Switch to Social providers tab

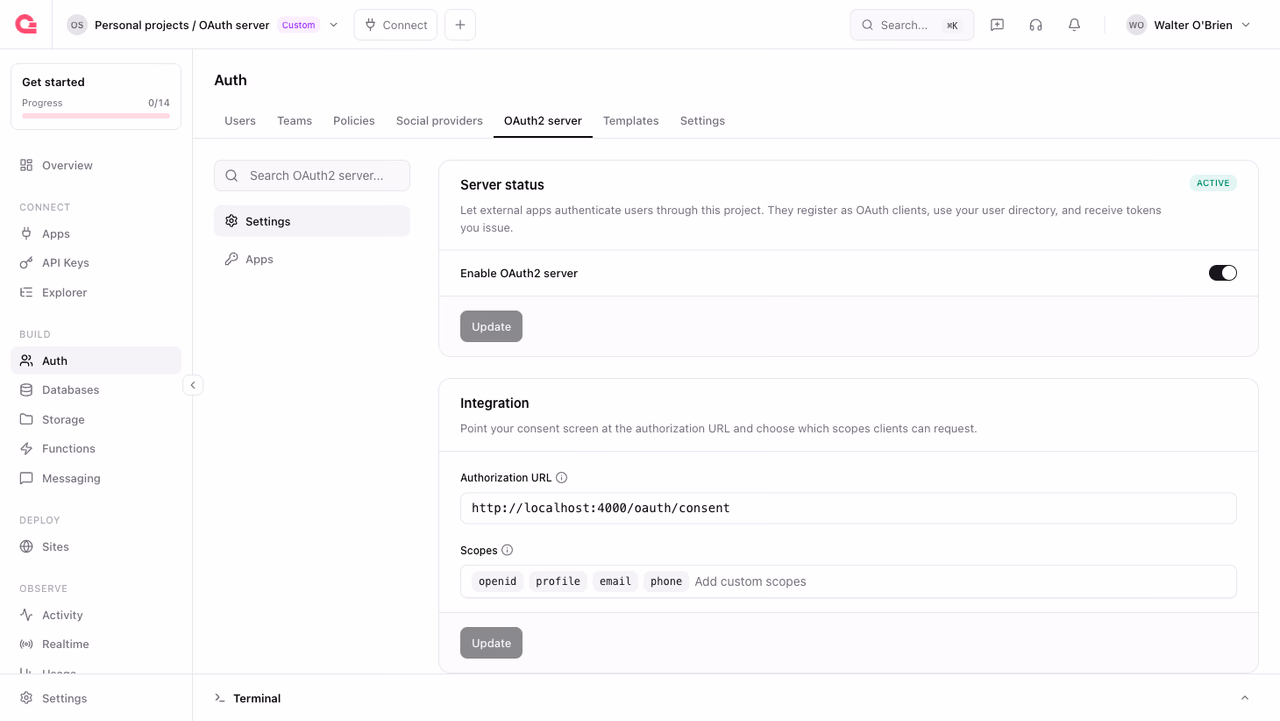click(x=439, y=121)
